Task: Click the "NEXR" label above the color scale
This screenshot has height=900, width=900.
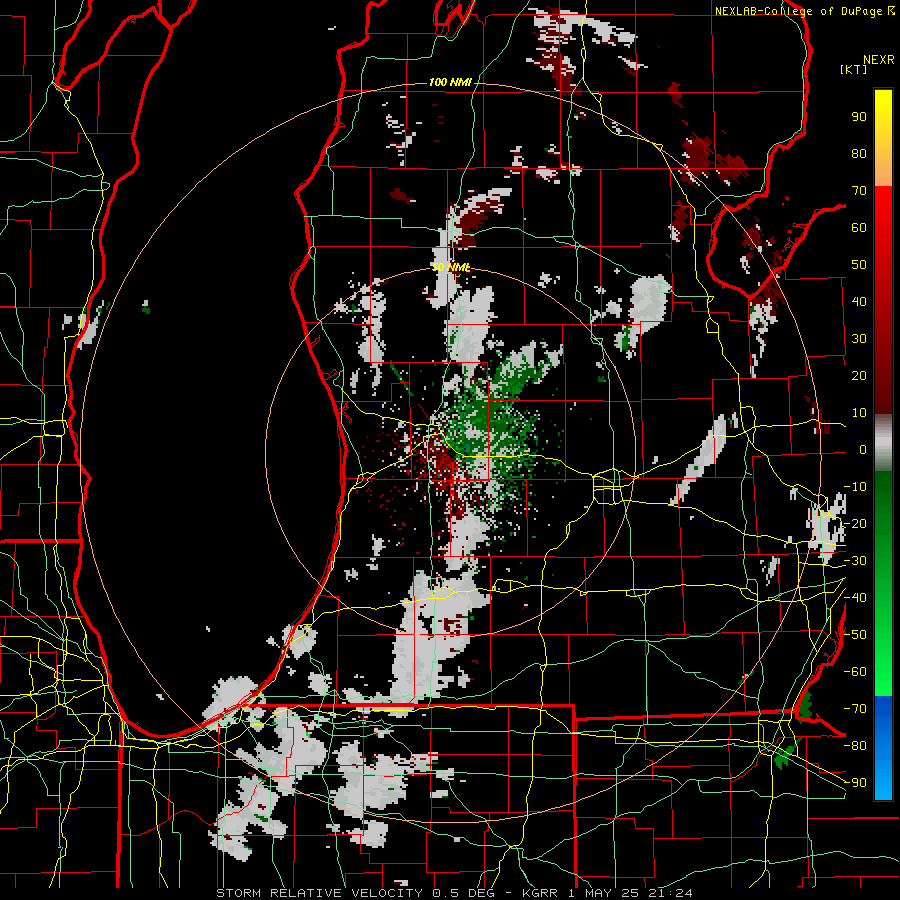Action: 879,60
